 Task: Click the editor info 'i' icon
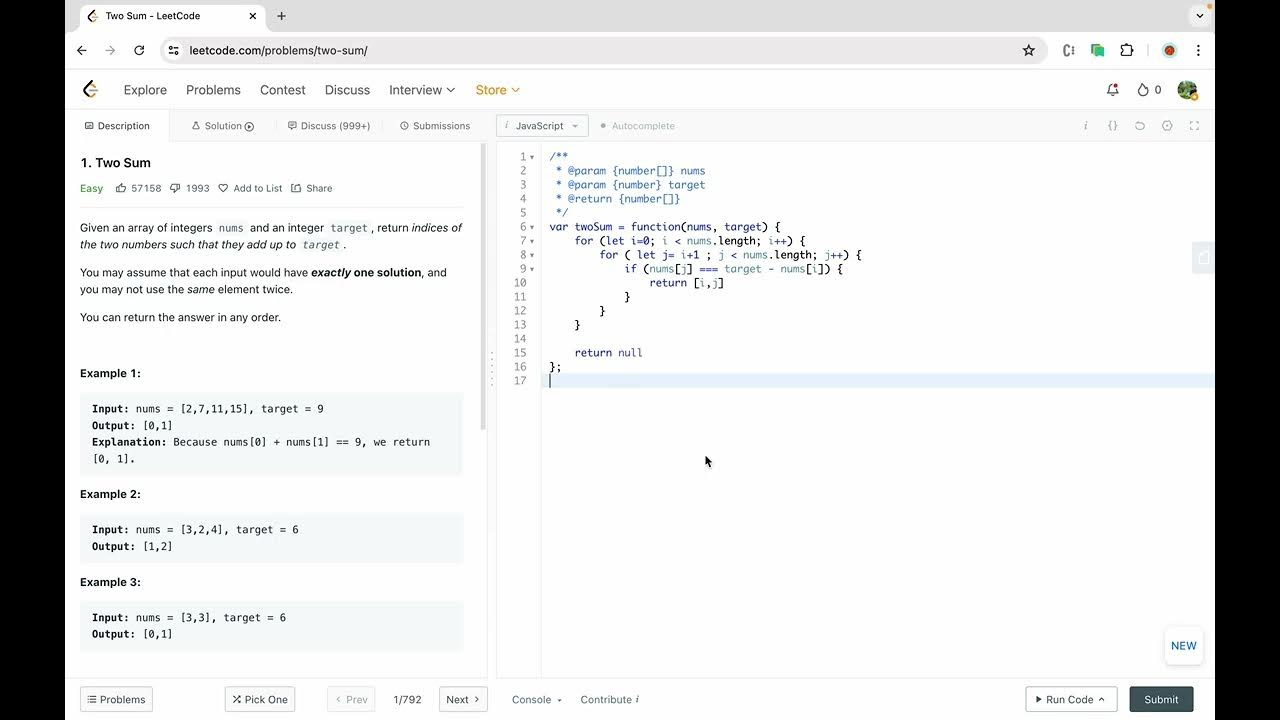coord(1086,126)
